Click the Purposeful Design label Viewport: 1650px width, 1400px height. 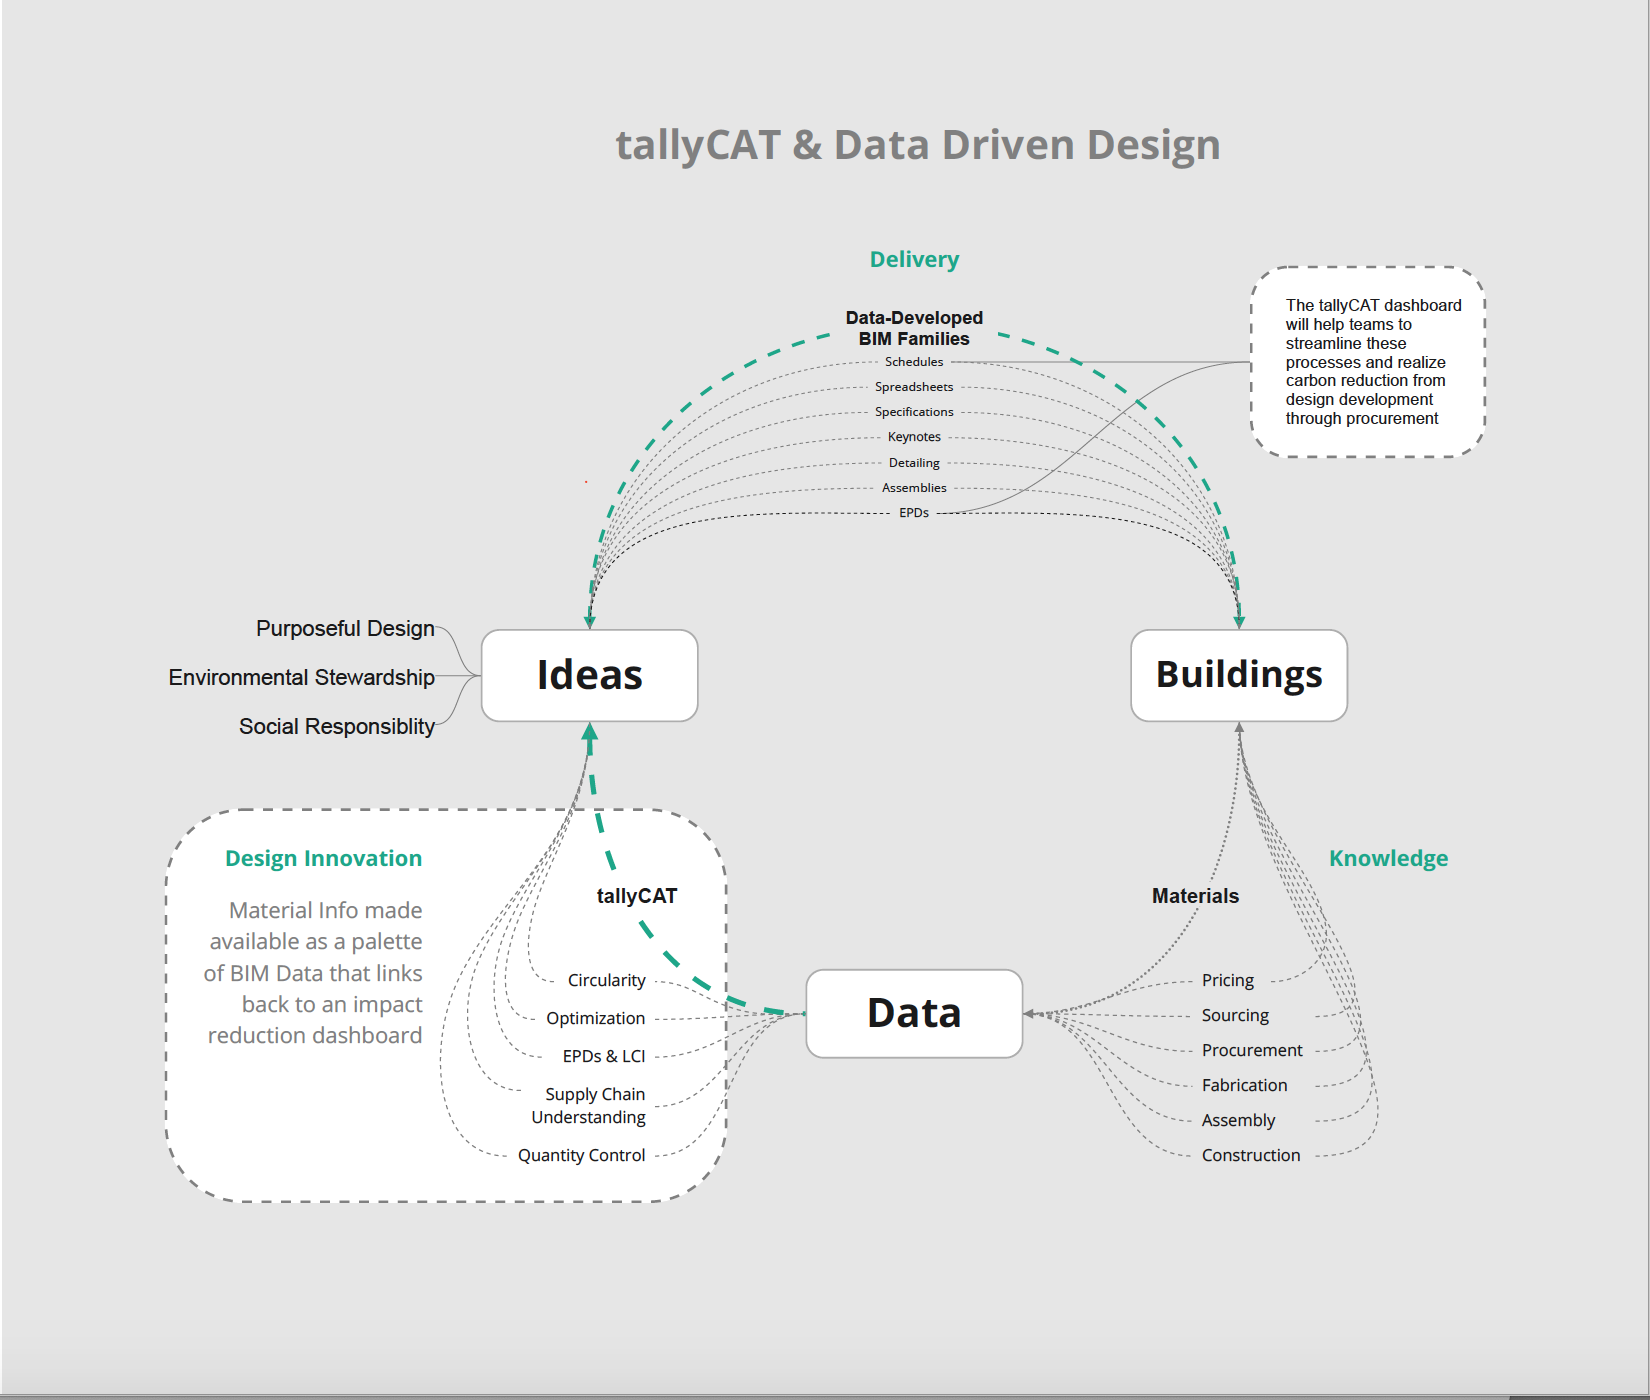pos(345,628)
